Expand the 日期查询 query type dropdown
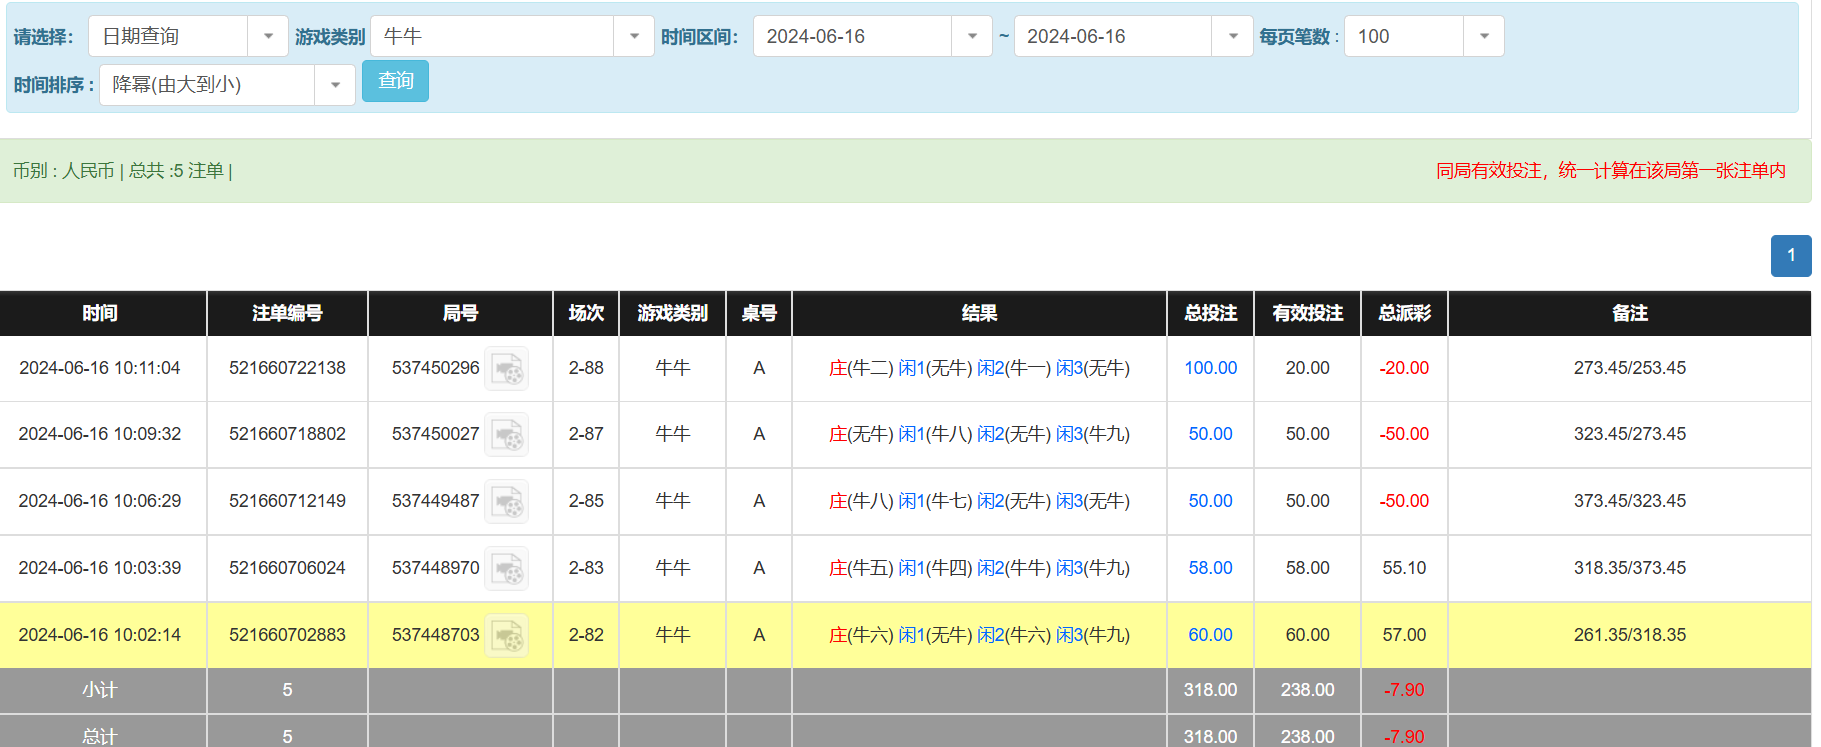This screenshot has height=747, width=1821. coord(267,37)
